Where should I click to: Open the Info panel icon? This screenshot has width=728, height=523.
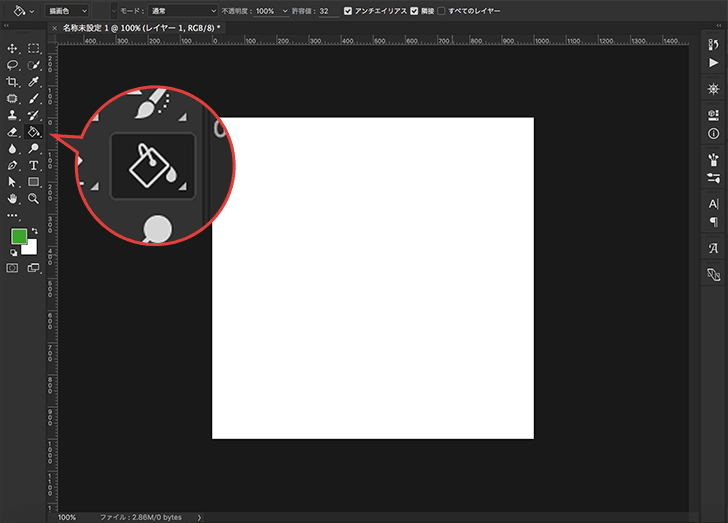(x=714, y=134)
